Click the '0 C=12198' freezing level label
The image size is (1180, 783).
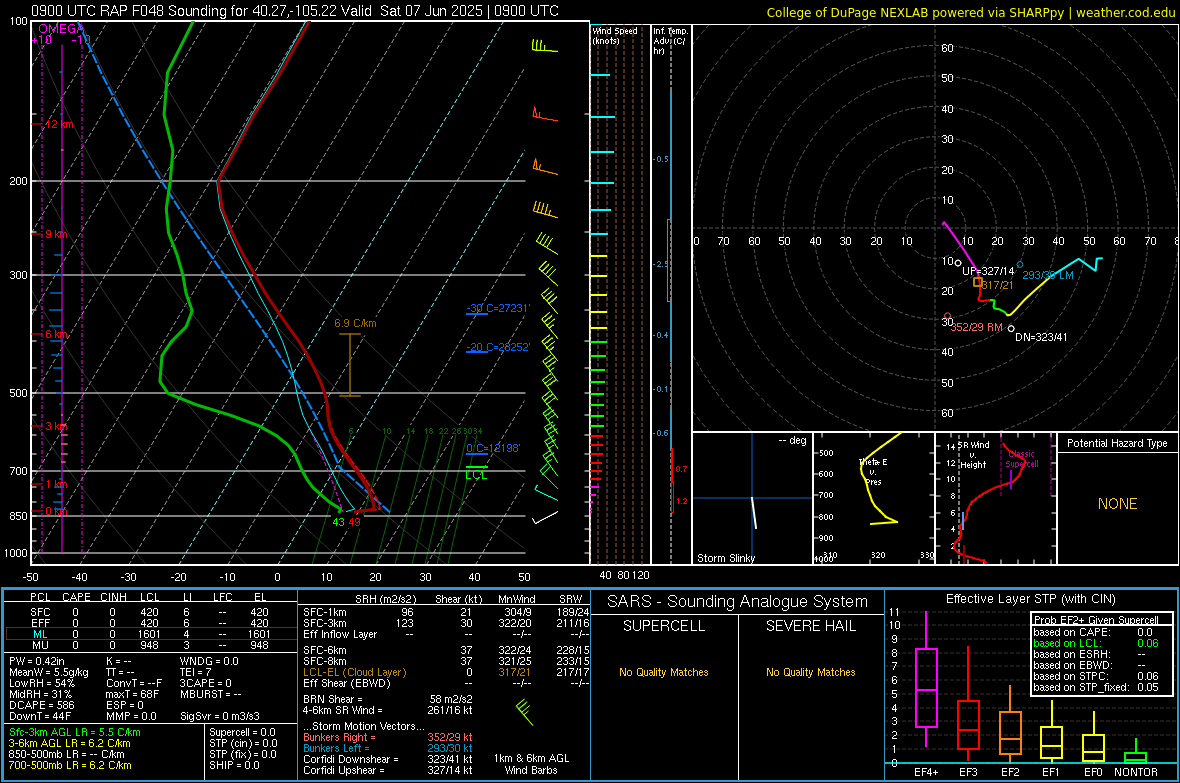pyautogui.click(x=493, y=448)
